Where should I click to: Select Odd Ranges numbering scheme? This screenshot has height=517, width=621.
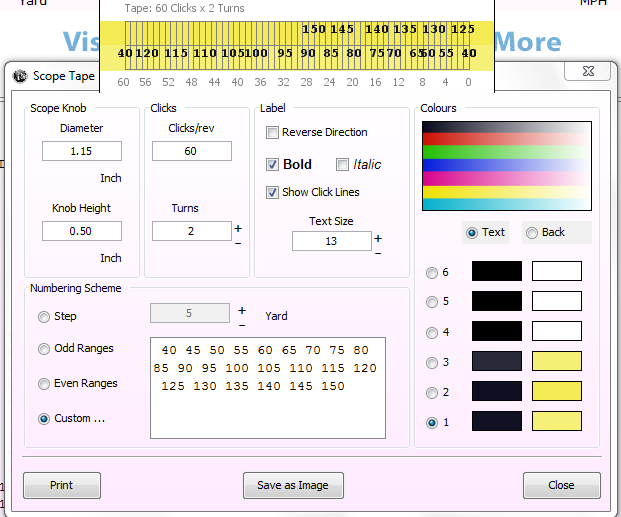click(44, 349)
